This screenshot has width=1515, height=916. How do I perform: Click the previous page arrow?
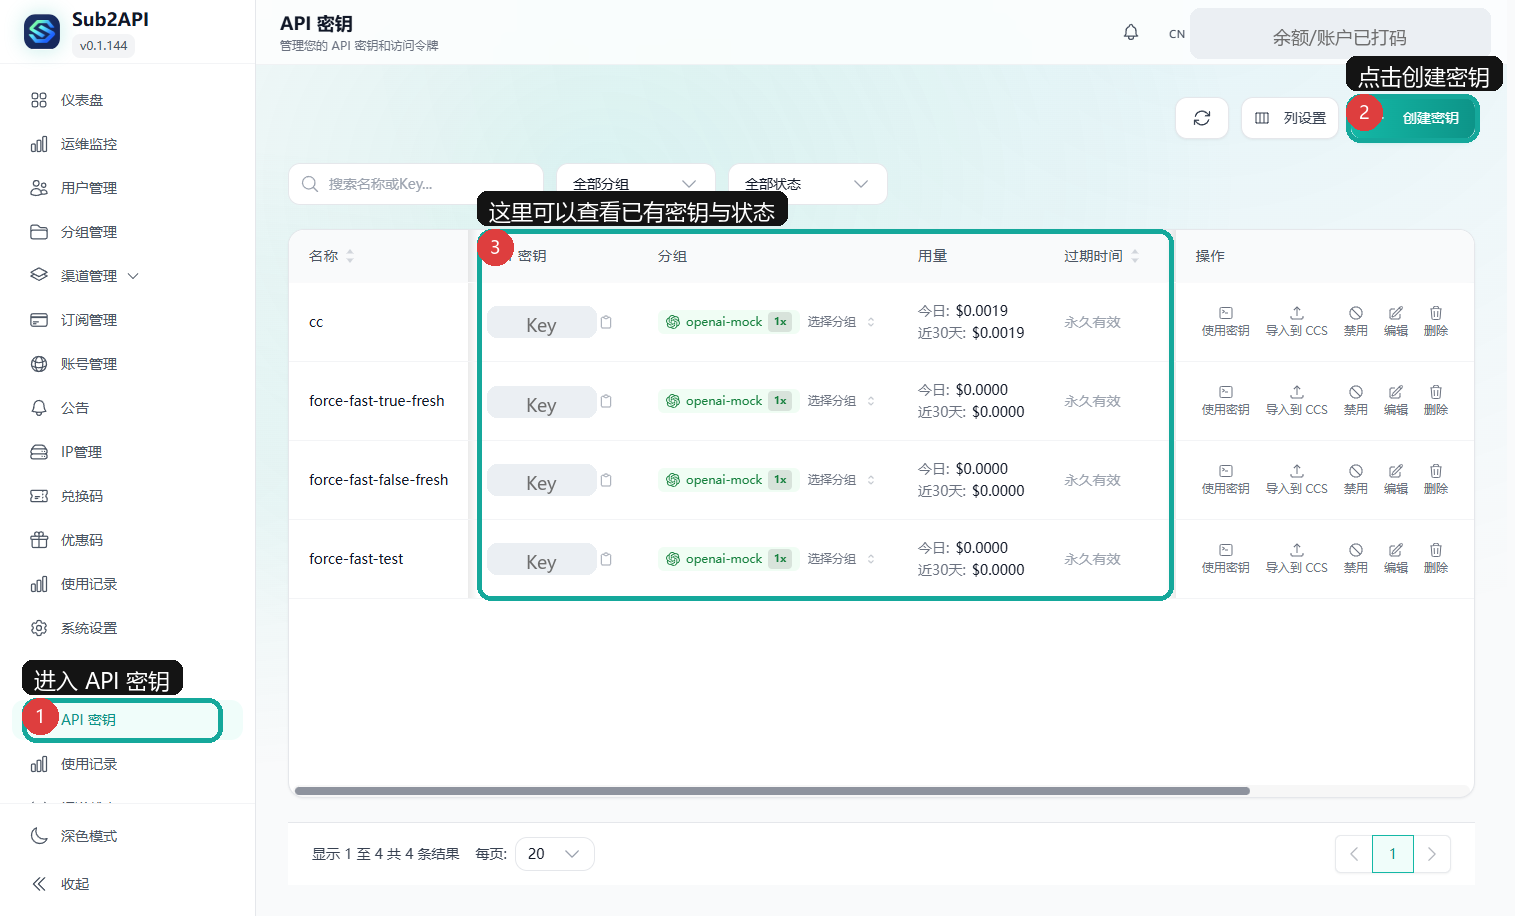tap(1354, 854)
